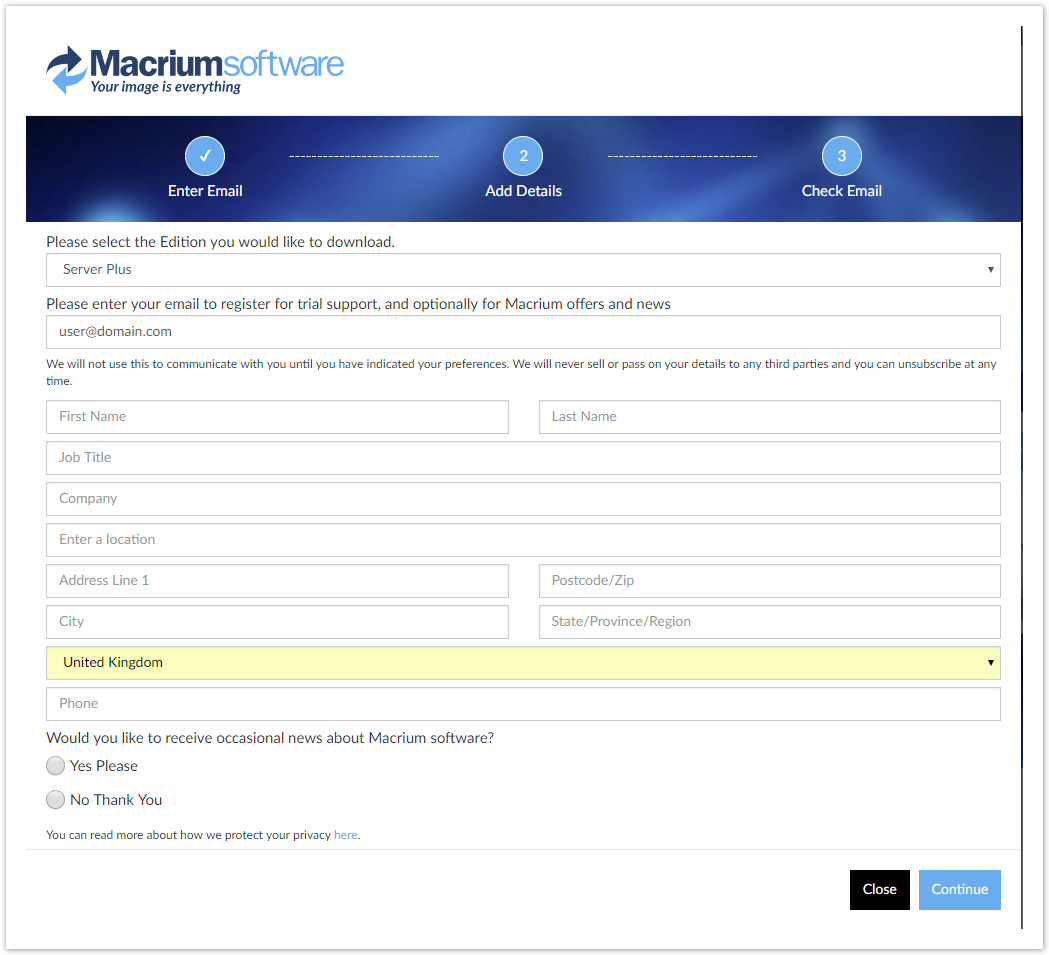Focus the email address field
1049x955 pixels.
tap(523, 332)
